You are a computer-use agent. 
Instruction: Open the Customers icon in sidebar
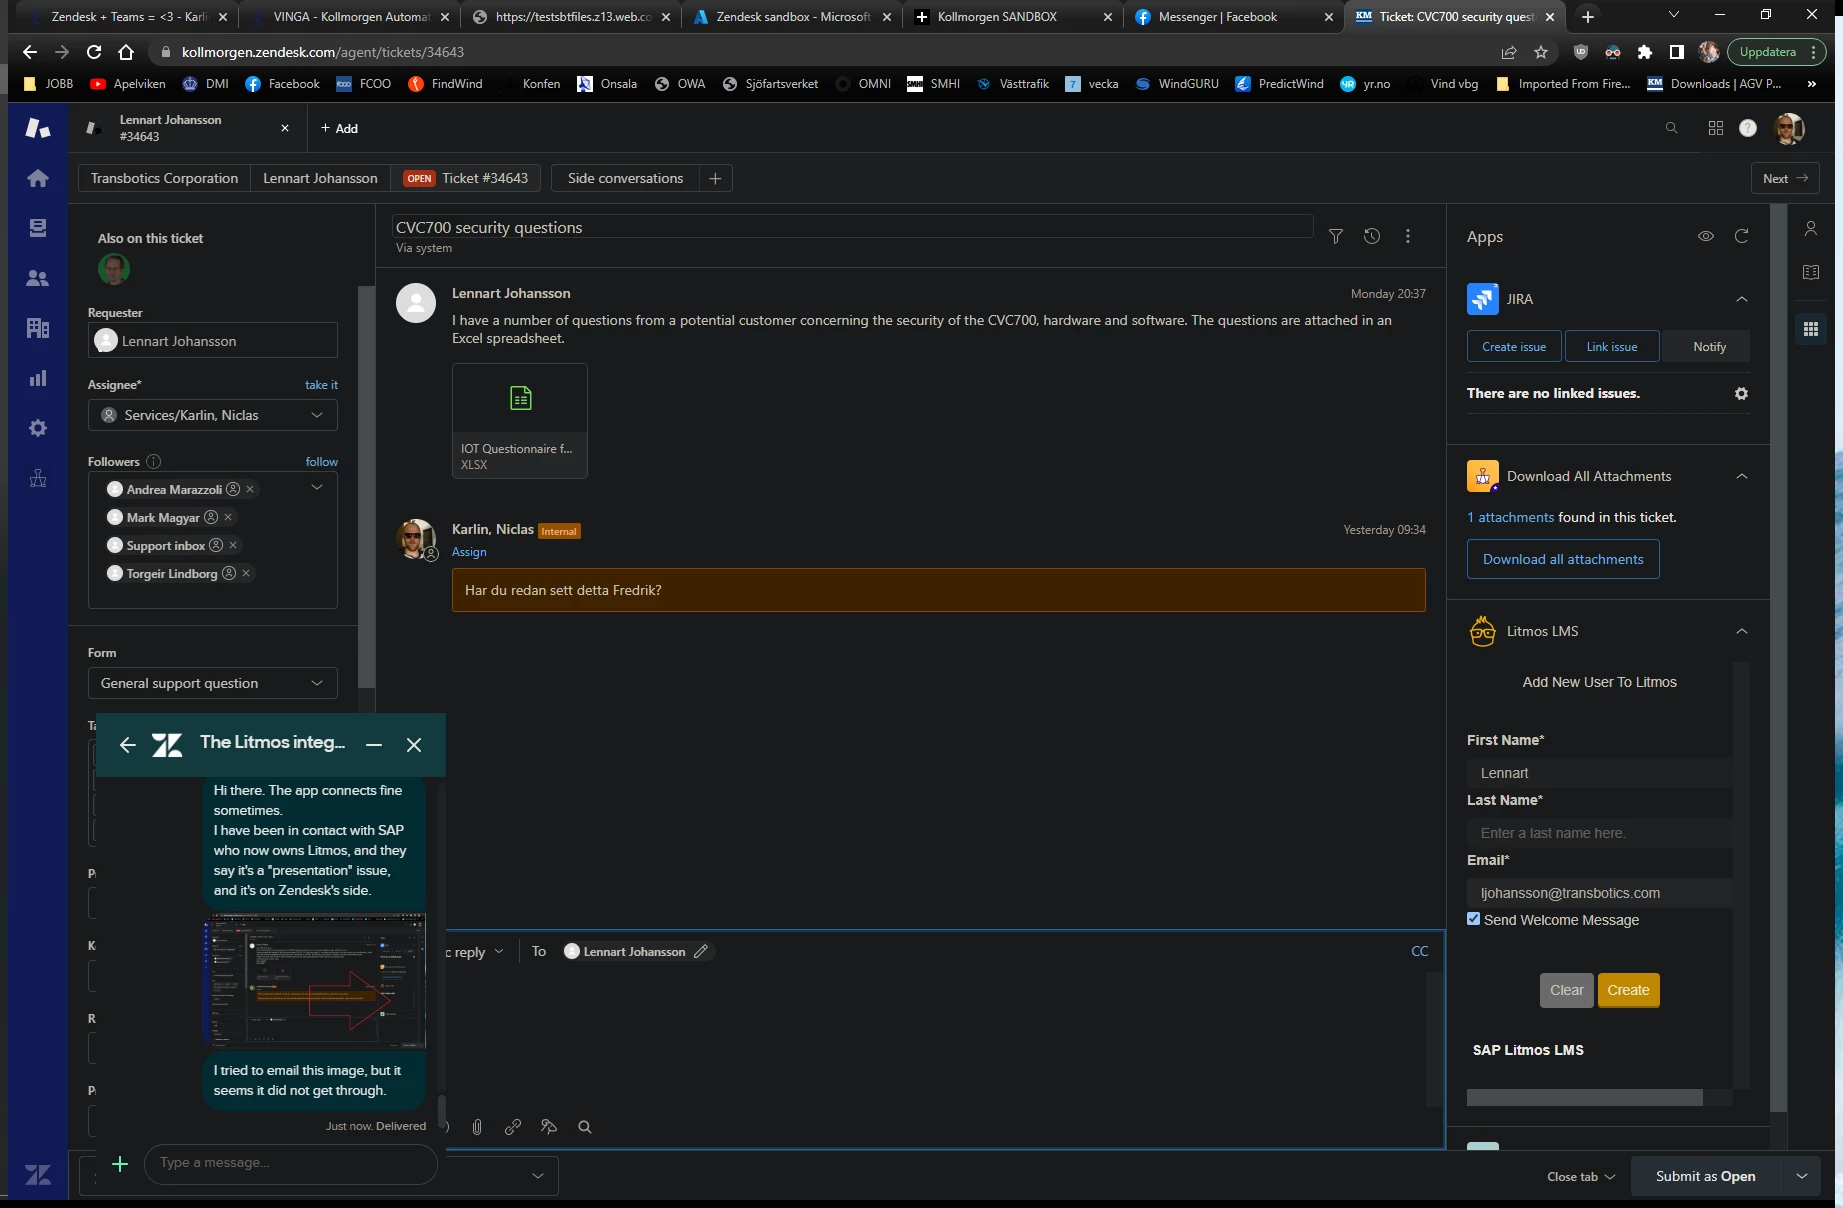38,278
